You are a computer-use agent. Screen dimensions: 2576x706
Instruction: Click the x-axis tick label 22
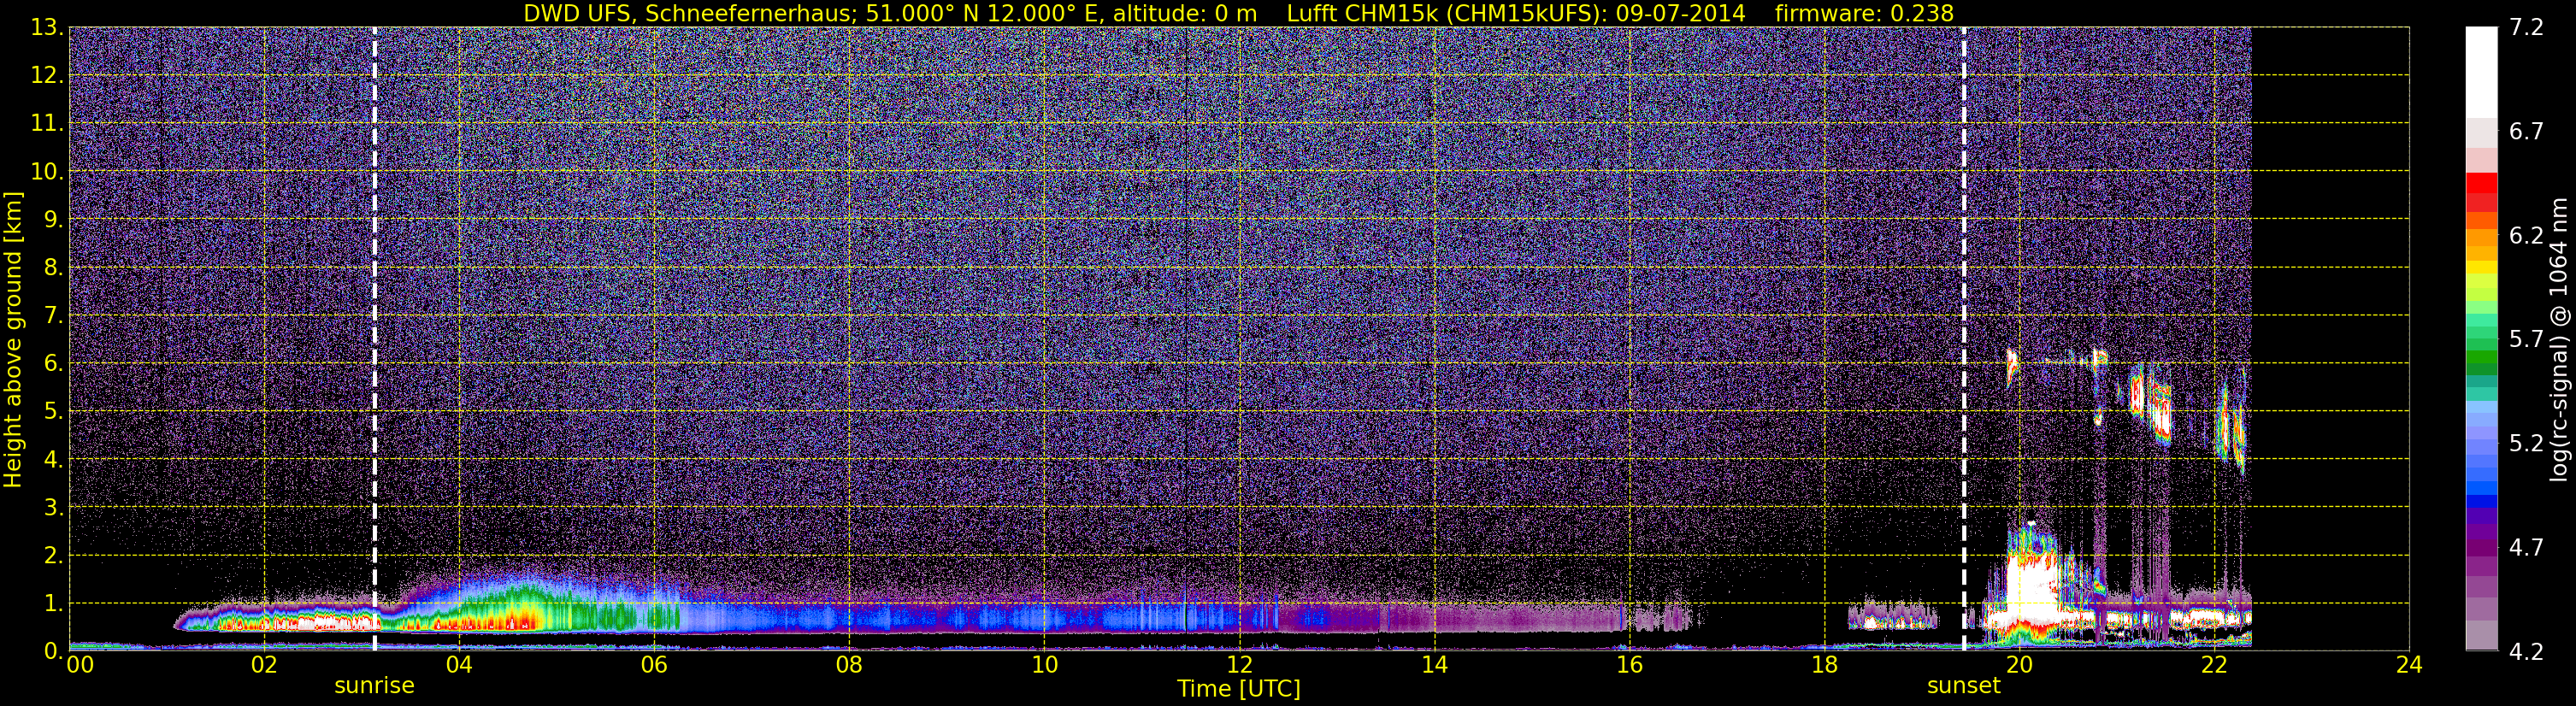point(2214,665)
